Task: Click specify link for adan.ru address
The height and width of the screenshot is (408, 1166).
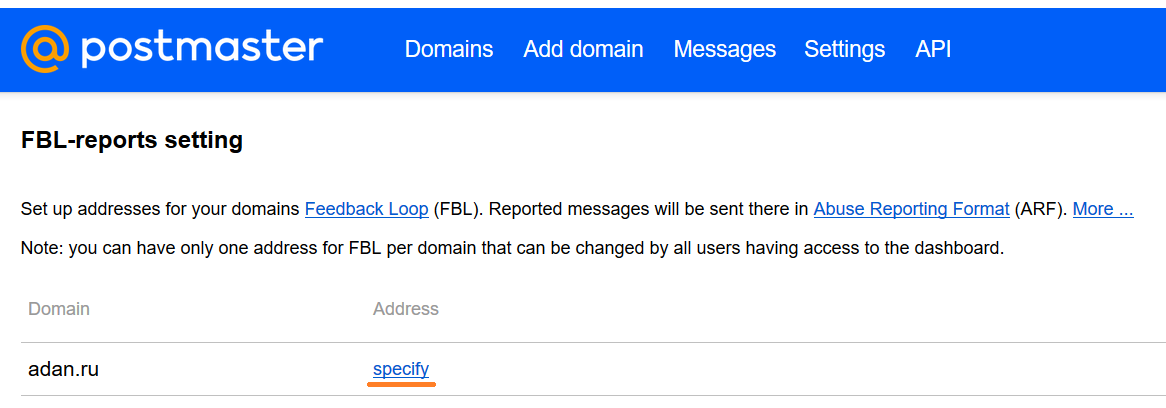Action: pos(401,369)
